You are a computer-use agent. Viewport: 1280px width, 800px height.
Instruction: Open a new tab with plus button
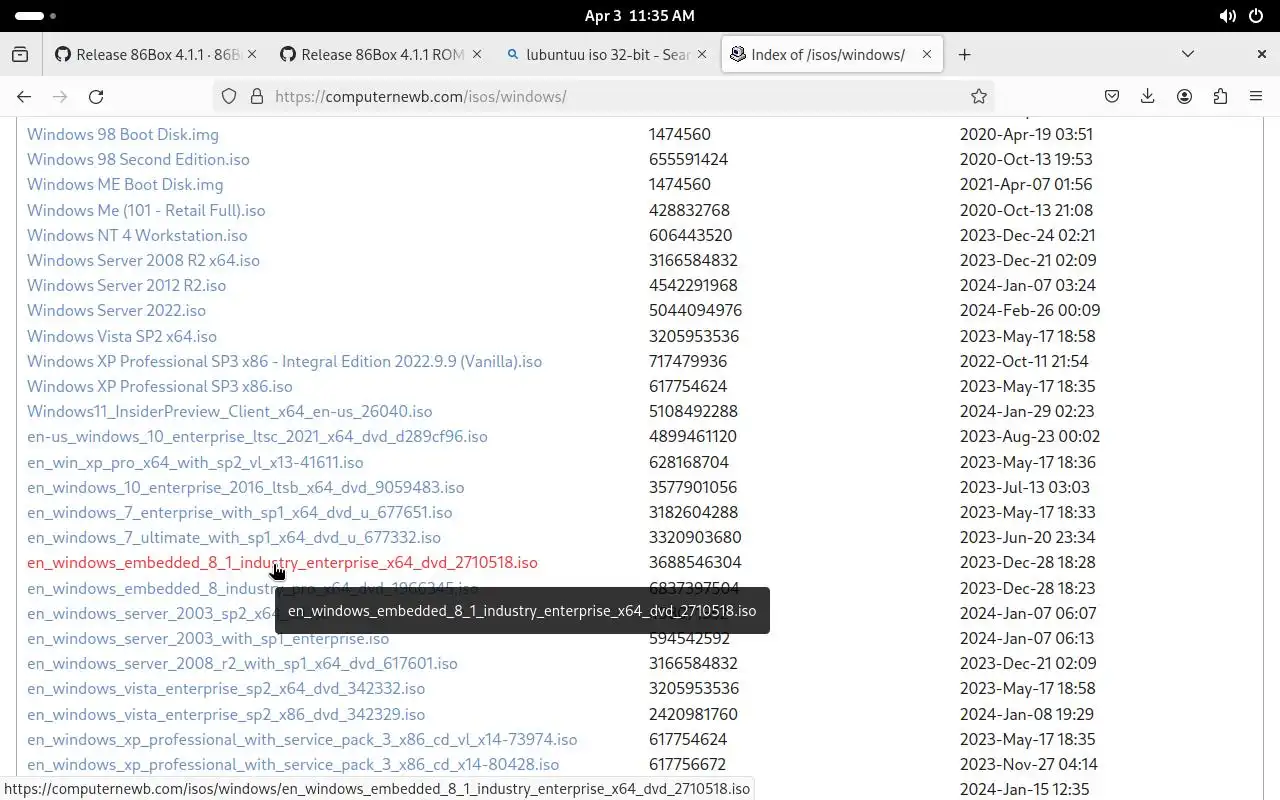(964, 55)
